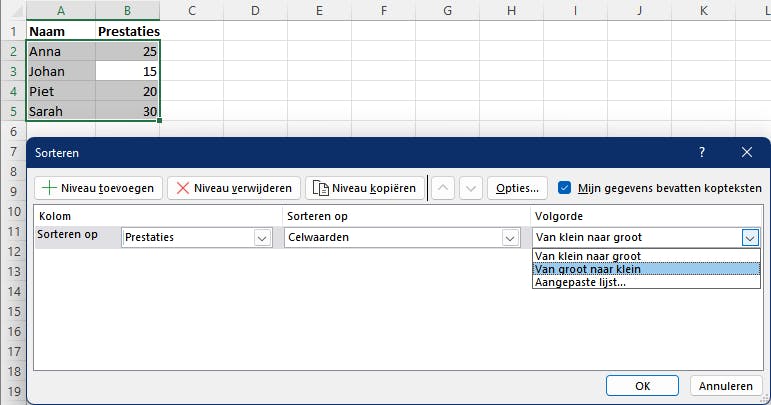The width and height of the screenshot is (771, 405).
Task: Close the Sorteren dialog
Action: coord(747,153)
